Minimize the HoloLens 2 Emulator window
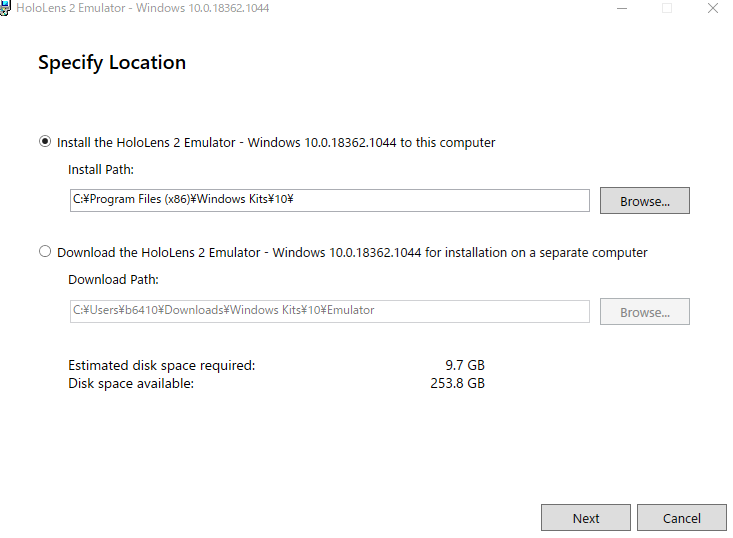This screenshot has height=538, width=733. (622, 8)
